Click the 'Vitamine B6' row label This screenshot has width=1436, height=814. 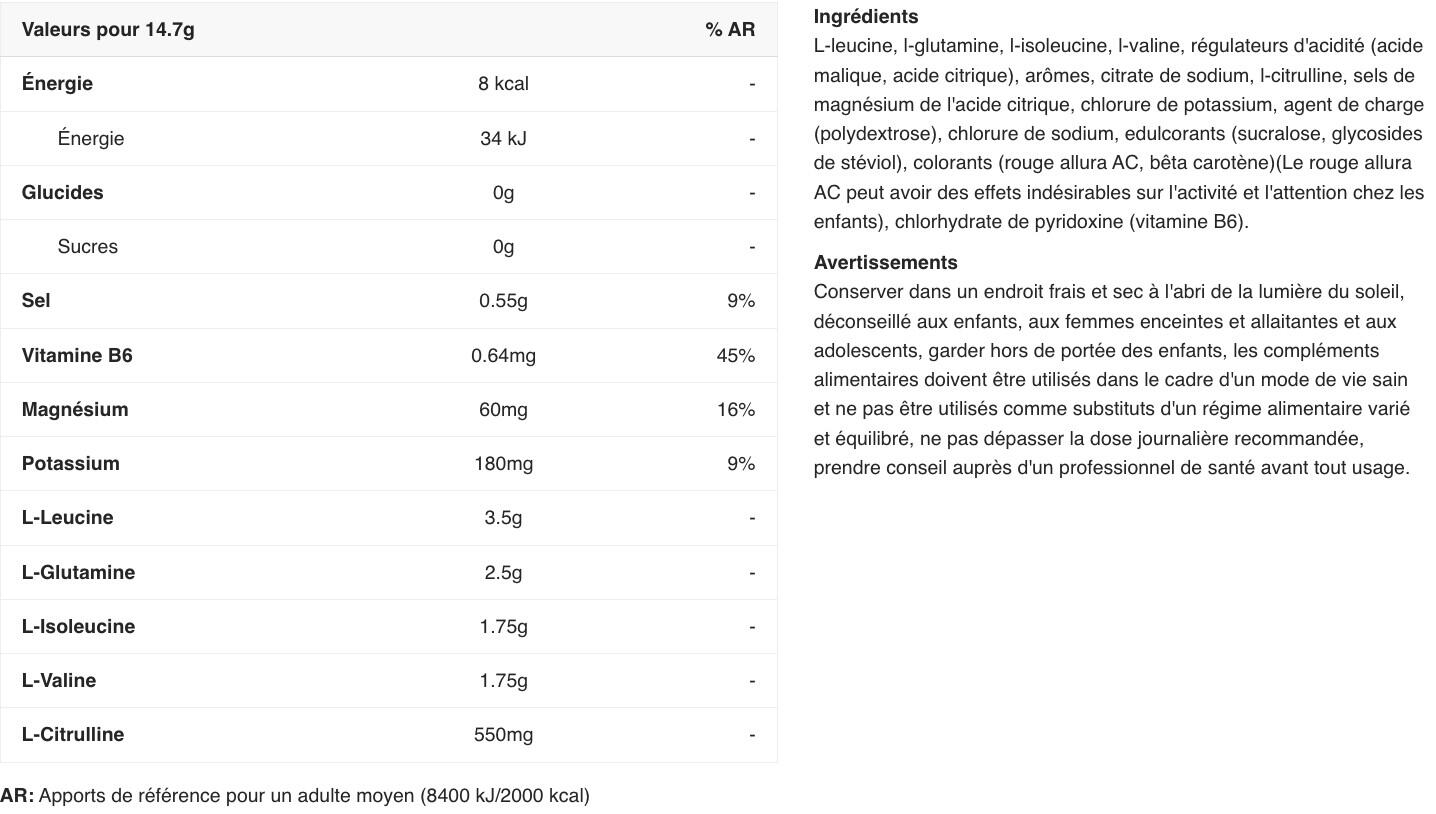point(77,356)
